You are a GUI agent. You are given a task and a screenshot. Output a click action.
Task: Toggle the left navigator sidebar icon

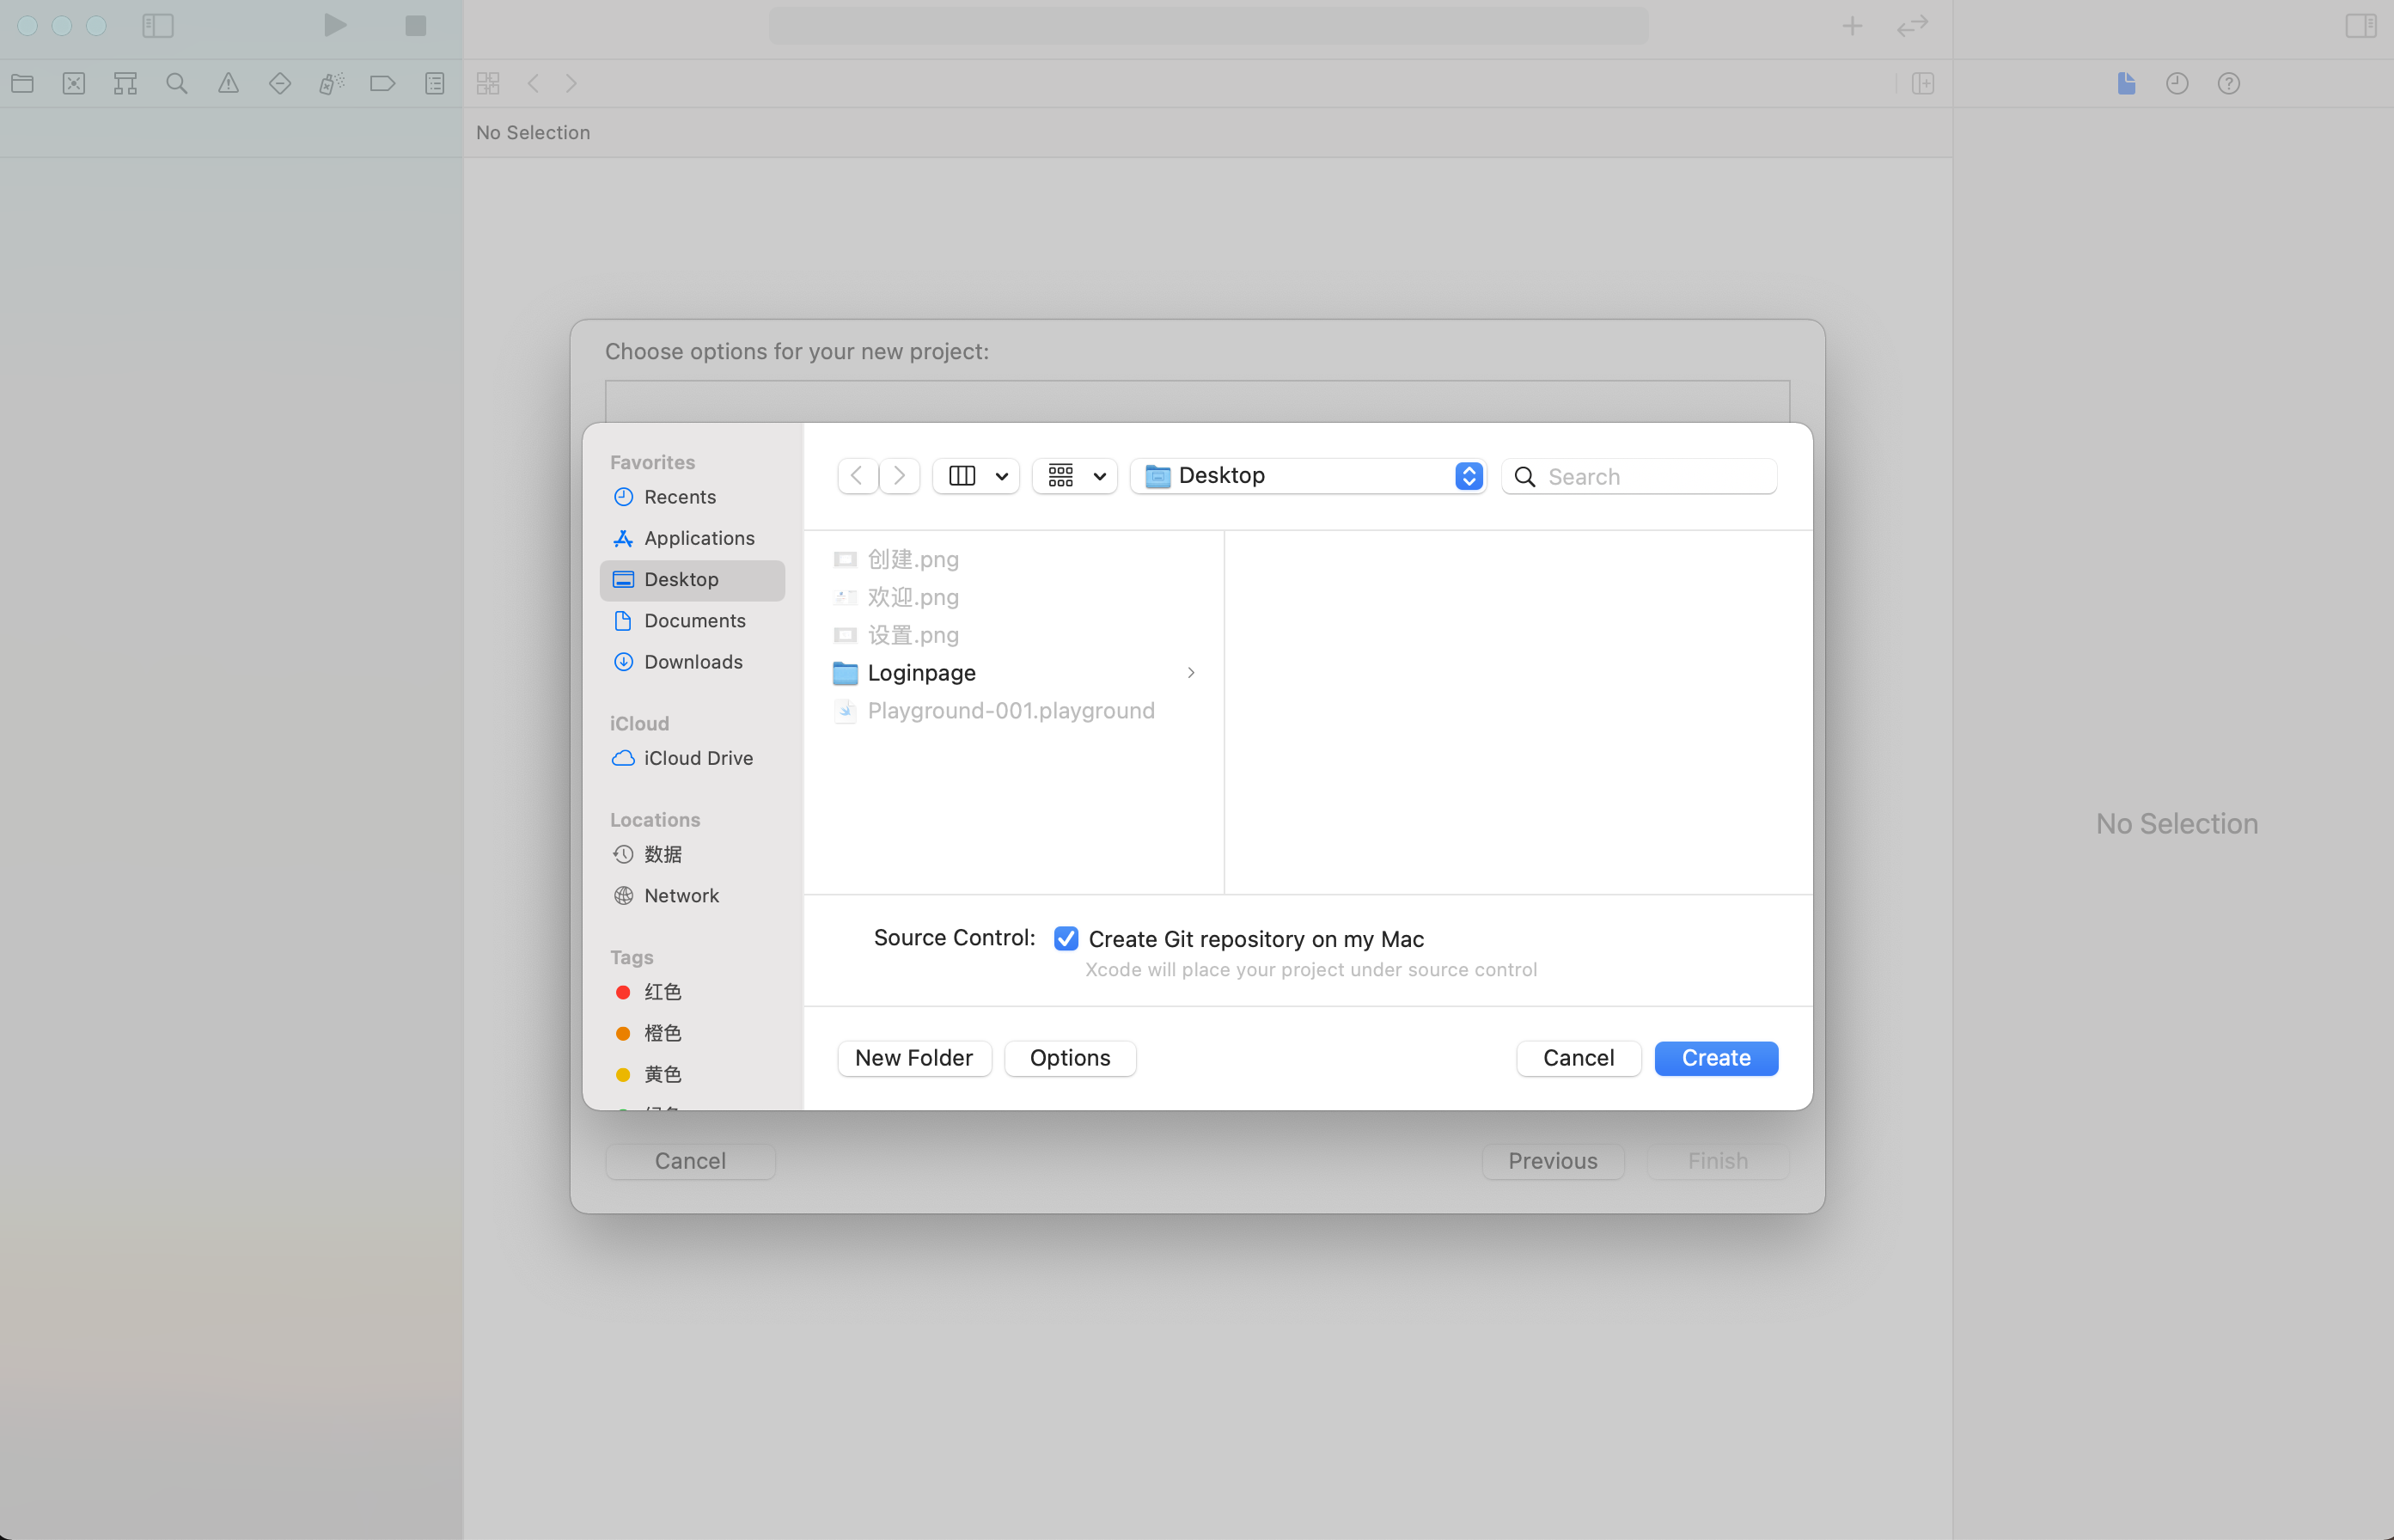pyautogui.click(x=158, y=26)
